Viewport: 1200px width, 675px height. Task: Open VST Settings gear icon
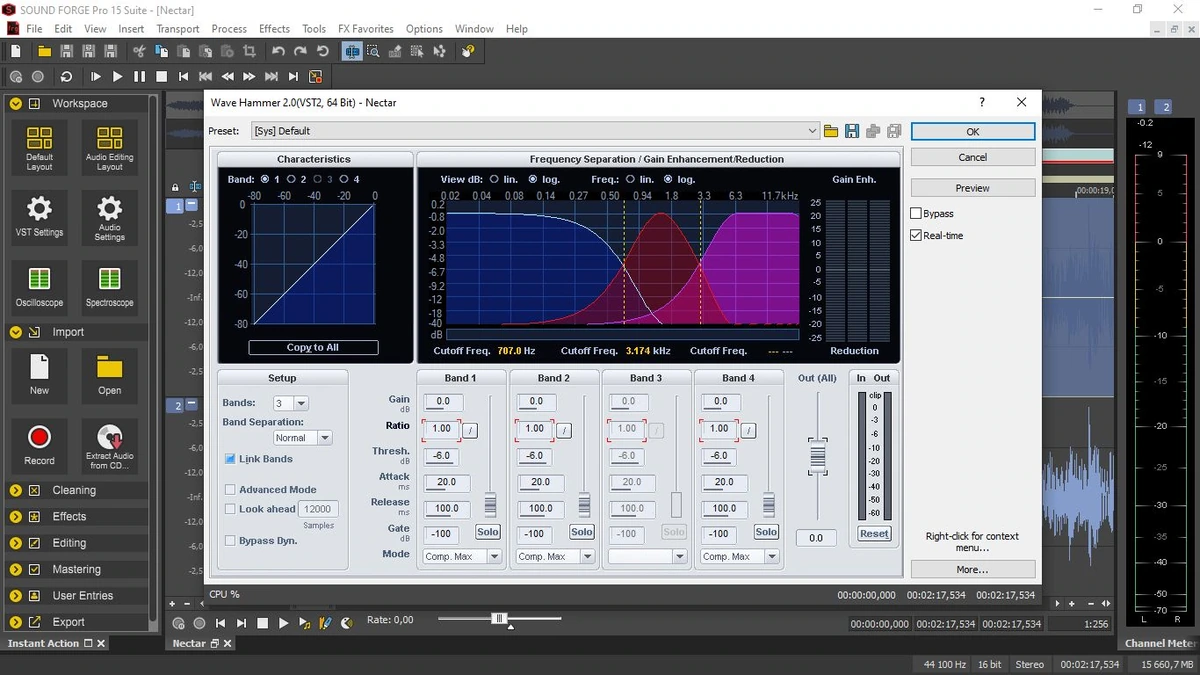[39, 217]
